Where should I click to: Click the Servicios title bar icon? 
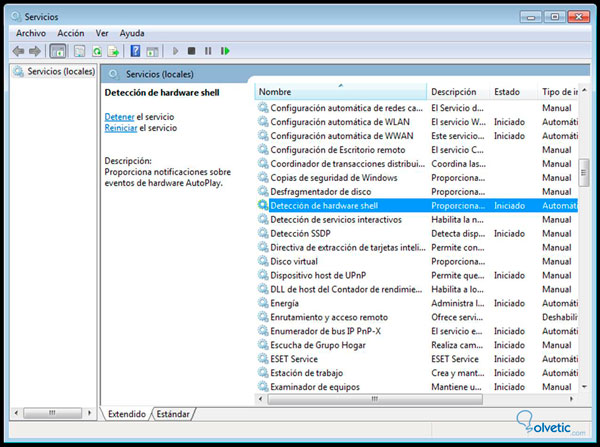tap(16, 16)
